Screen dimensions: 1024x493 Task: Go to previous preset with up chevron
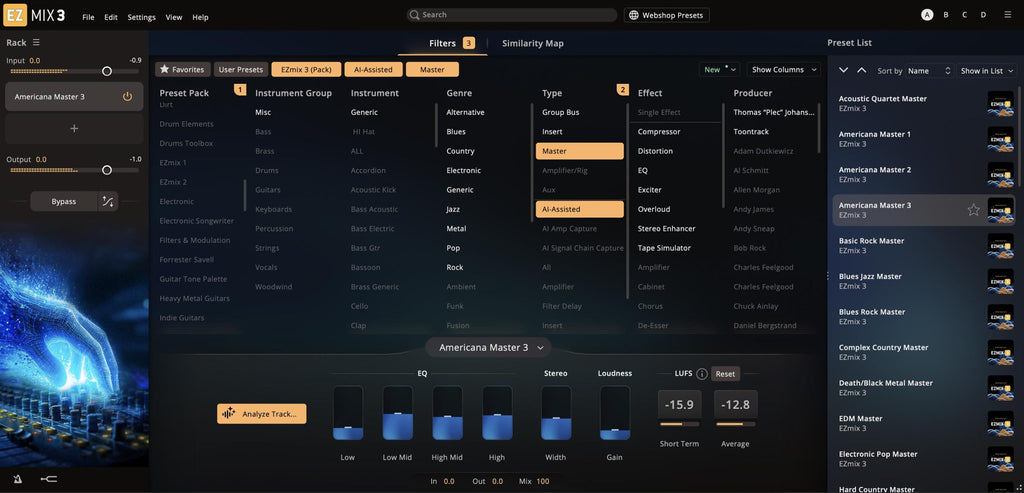point(861,70)
